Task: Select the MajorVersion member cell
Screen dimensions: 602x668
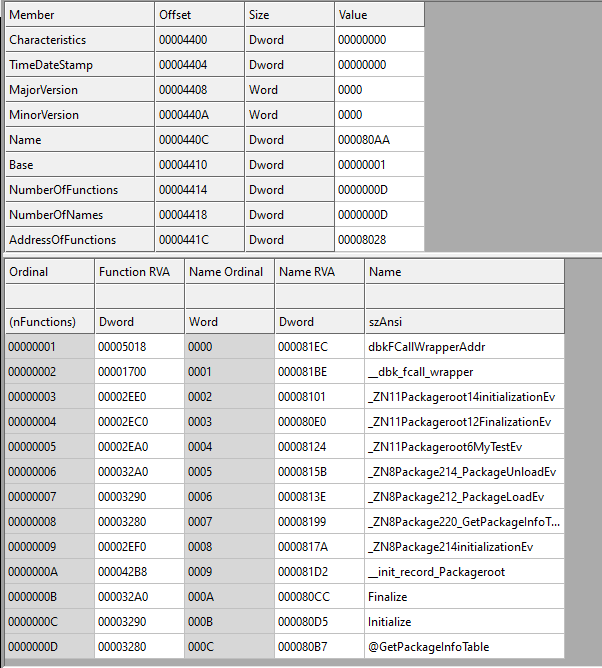Action: tap(80, 90)
